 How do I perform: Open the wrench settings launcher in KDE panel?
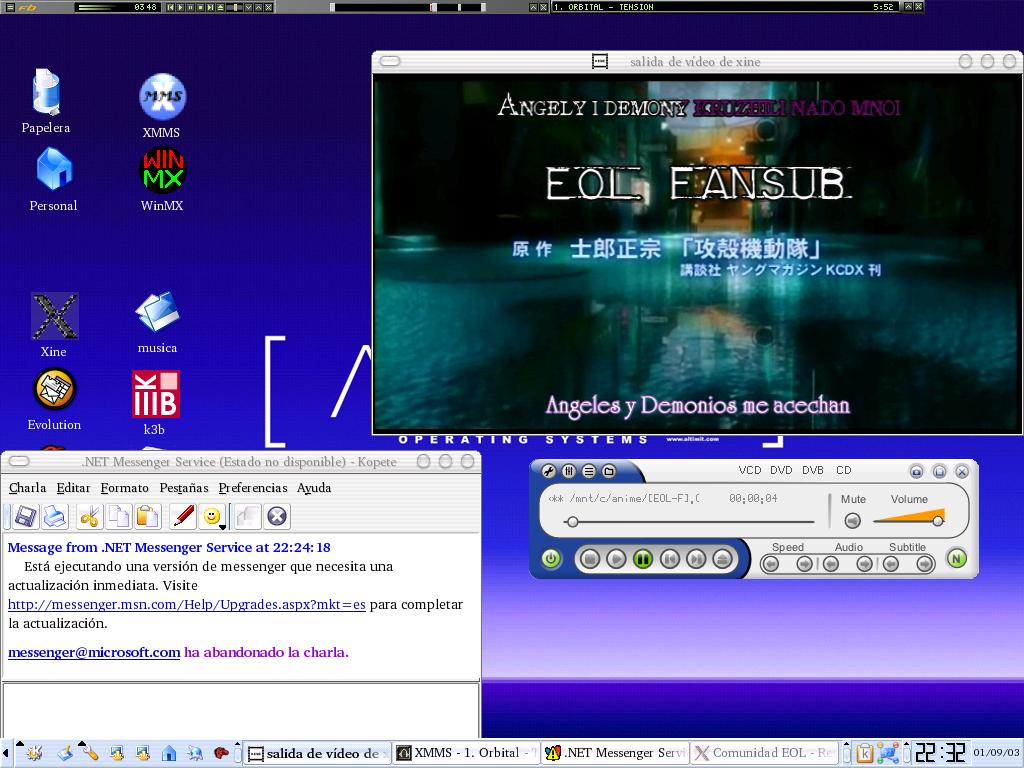[90, 753]
